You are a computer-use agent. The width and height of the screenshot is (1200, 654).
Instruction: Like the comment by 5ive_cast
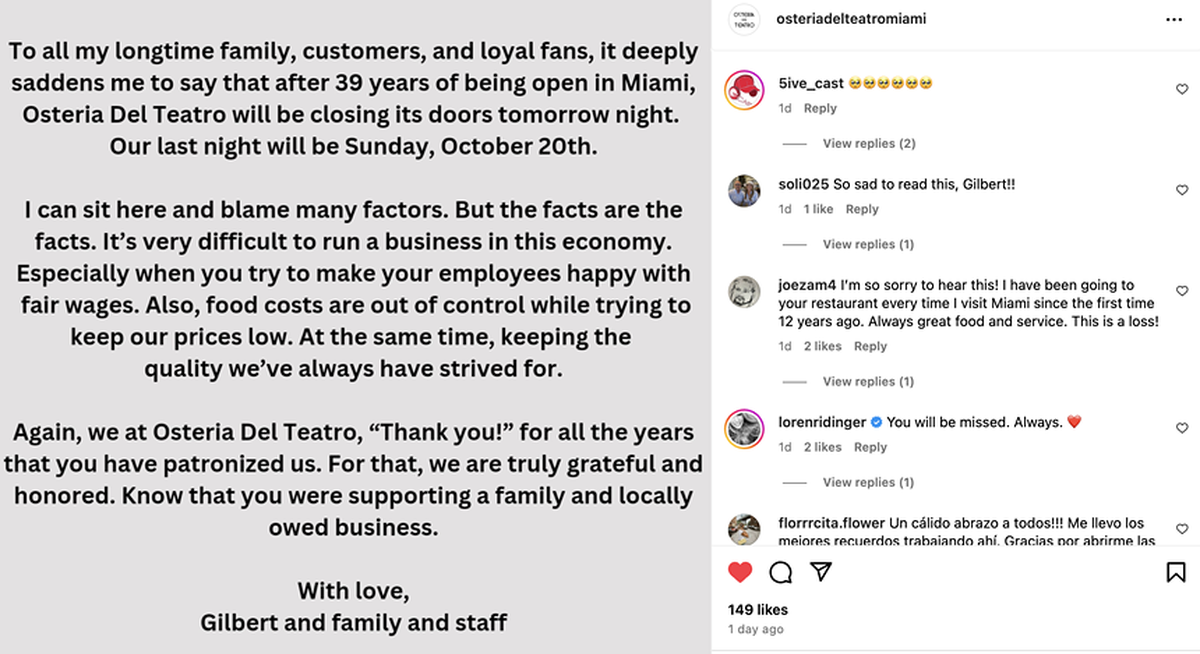(1182, 89)
